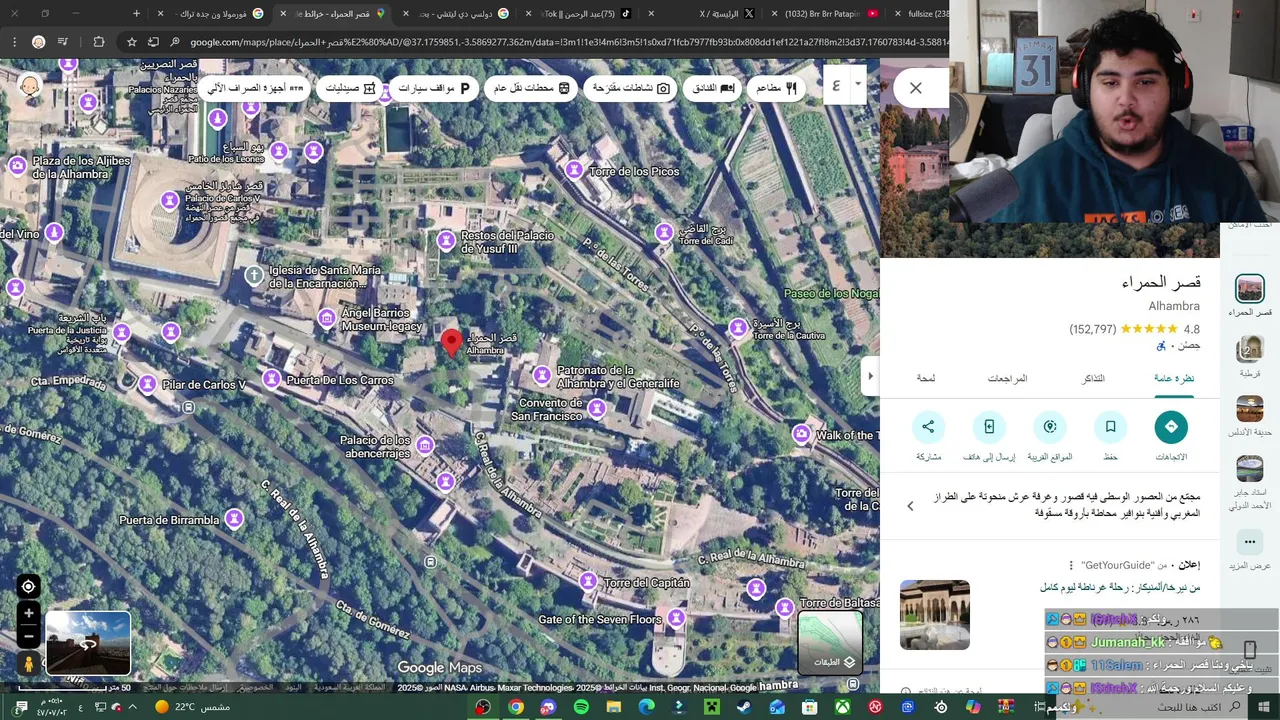The image size is (1280, 720).
Task: Click the address bar URL
Action: click(570, 42)
